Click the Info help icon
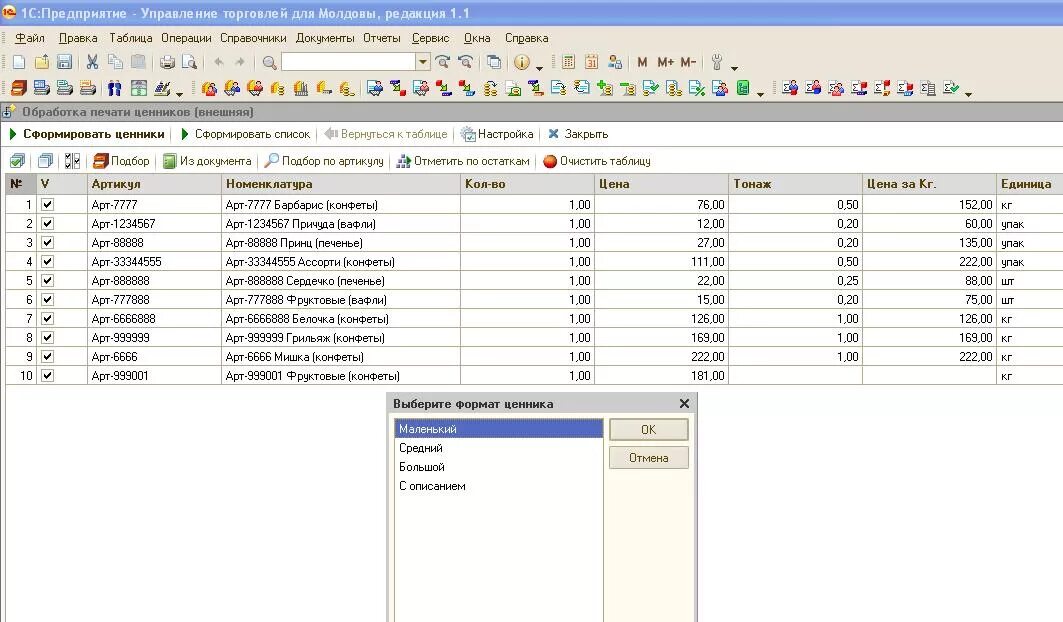This screenshot has height=622, width=1063. pyautogui.click(x=521, y=62)
